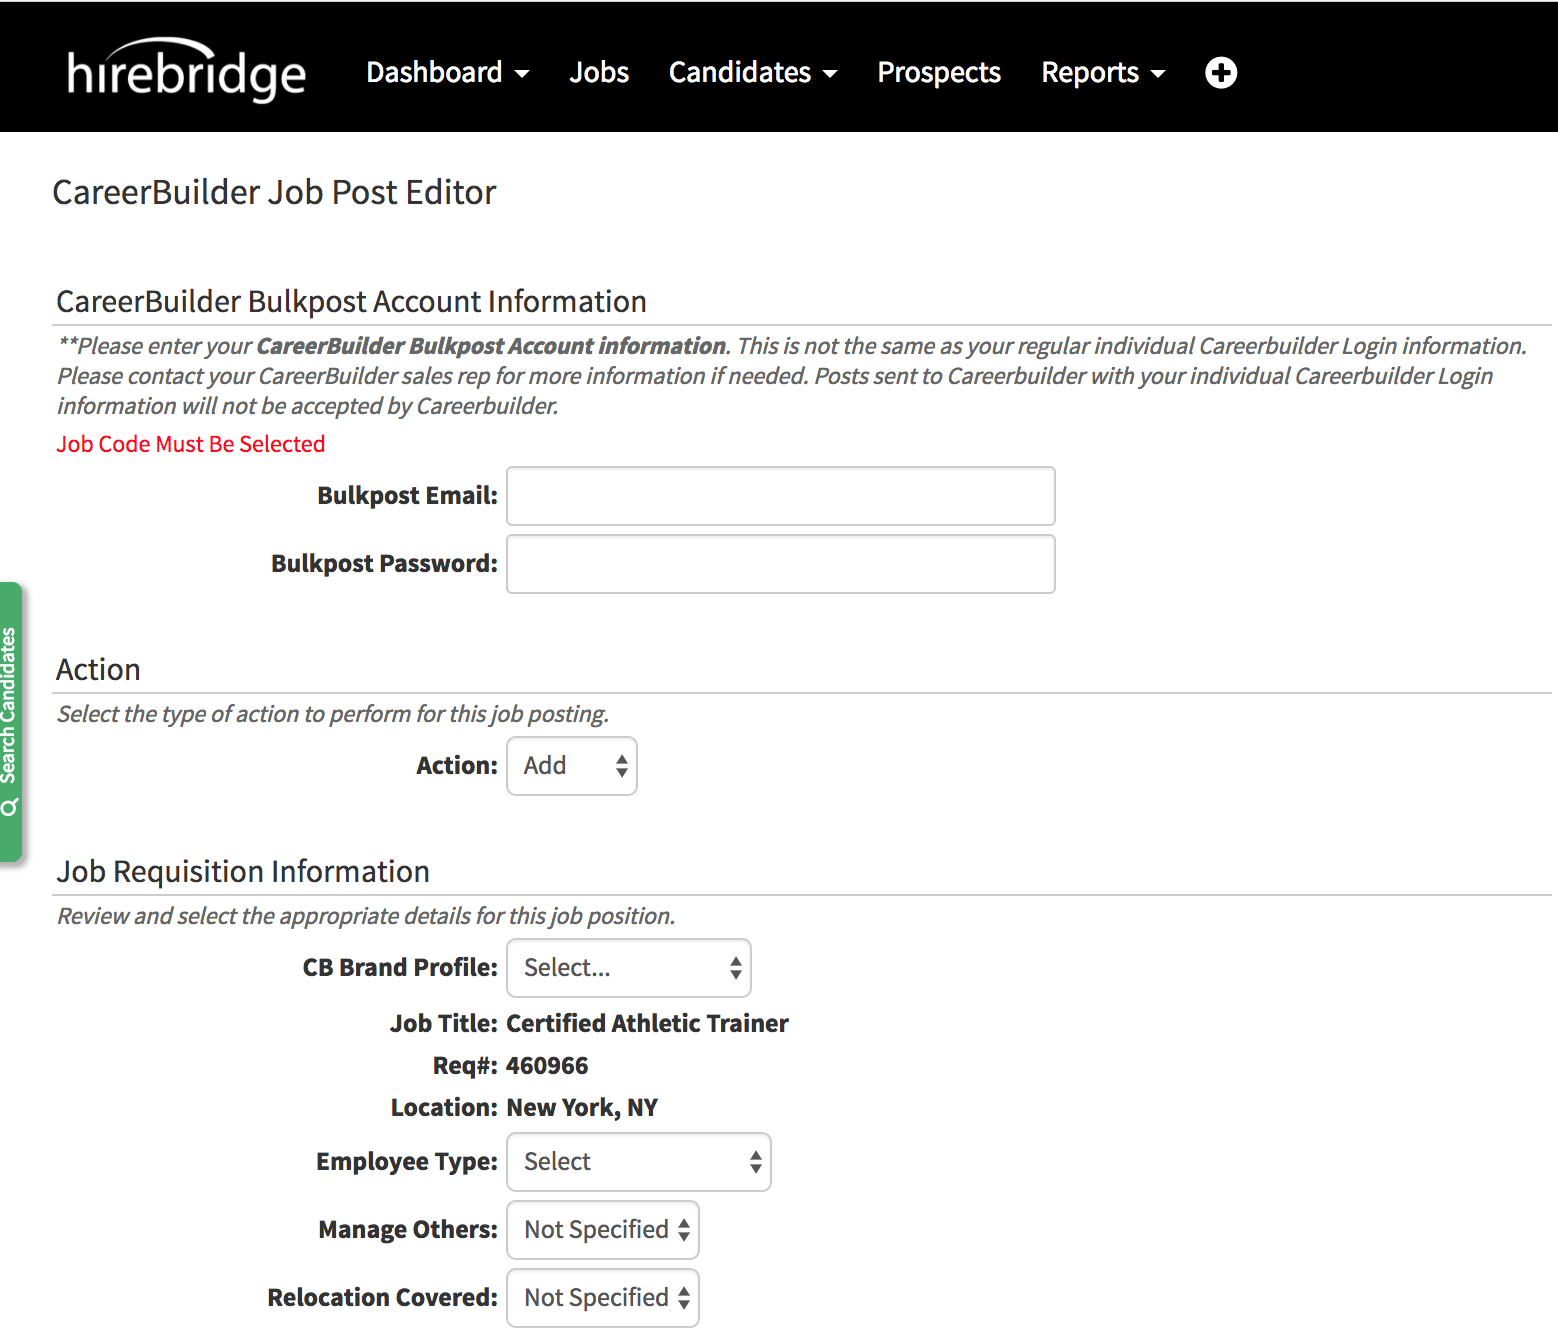Click the hirebridge logo
The width and height of the screenshot is (1558, 1344).
(x=186, y=72)
